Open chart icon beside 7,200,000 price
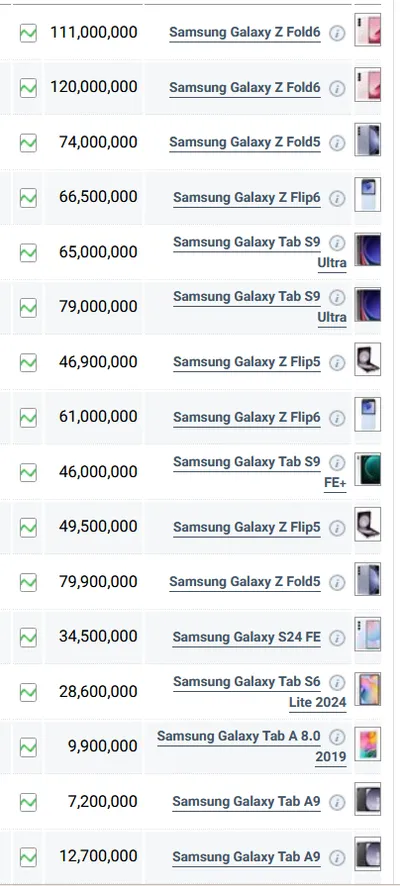 point(28,801)
